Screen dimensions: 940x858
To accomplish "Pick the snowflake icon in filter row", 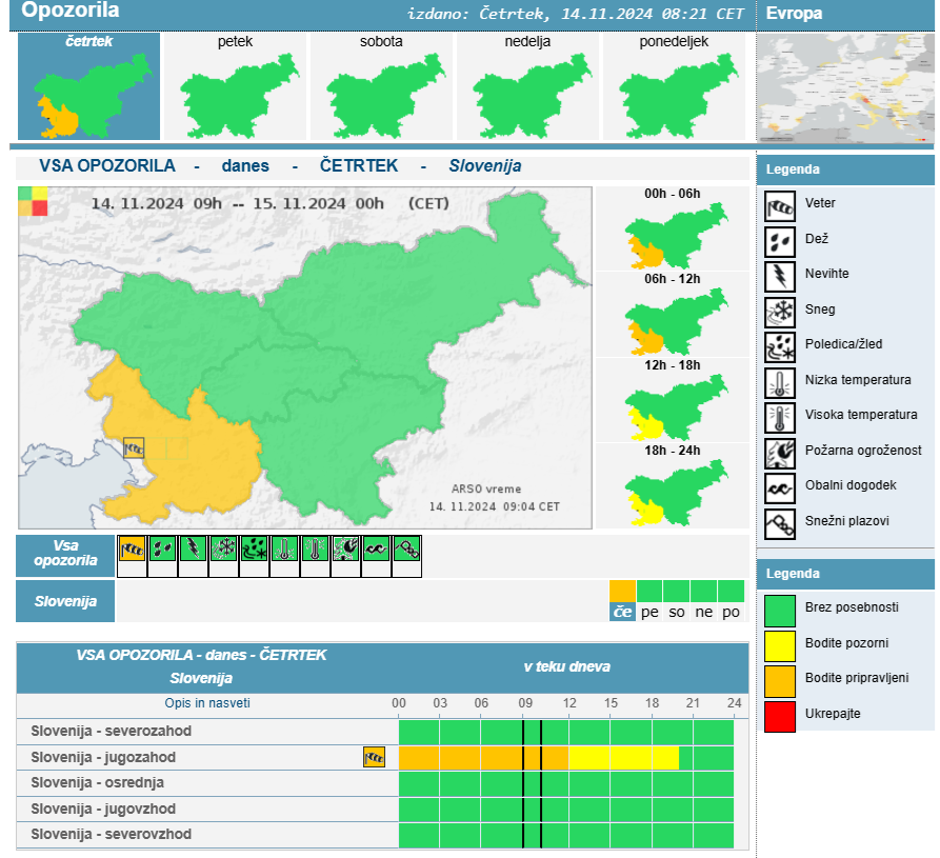I will (x=224, y=549).
